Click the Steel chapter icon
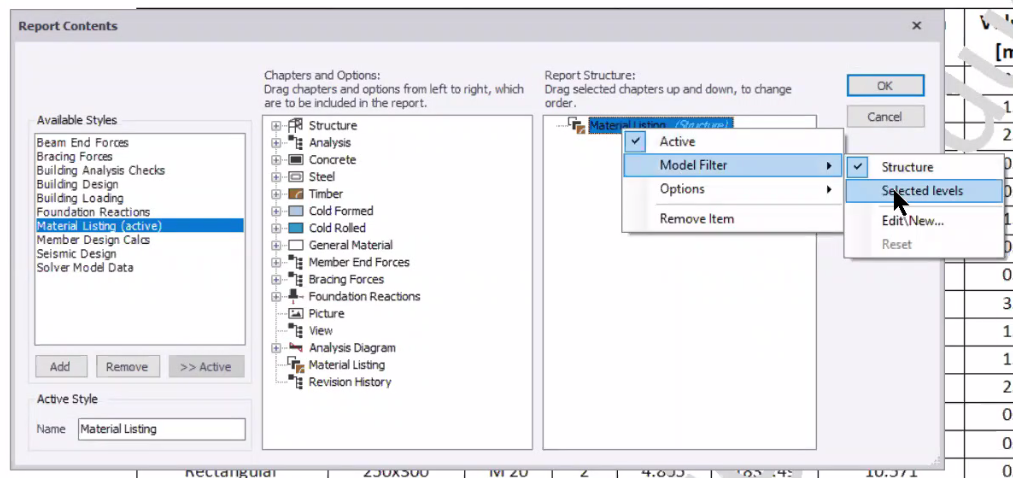The height and width of the screenshot is (478, 1013). pos(295,176)
